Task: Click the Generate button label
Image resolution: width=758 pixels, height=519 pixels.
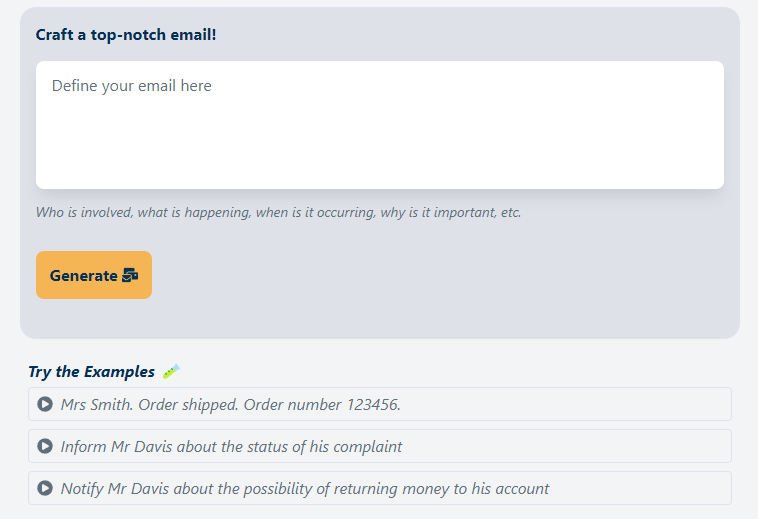Action: pyautogui.click(x=84, y=276)
